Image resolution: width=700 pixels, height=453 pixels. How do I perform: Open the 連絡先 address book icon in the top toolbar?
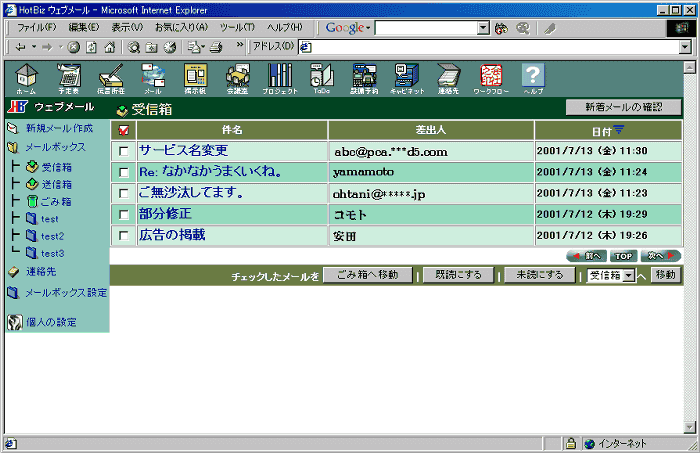click(448, 78)
